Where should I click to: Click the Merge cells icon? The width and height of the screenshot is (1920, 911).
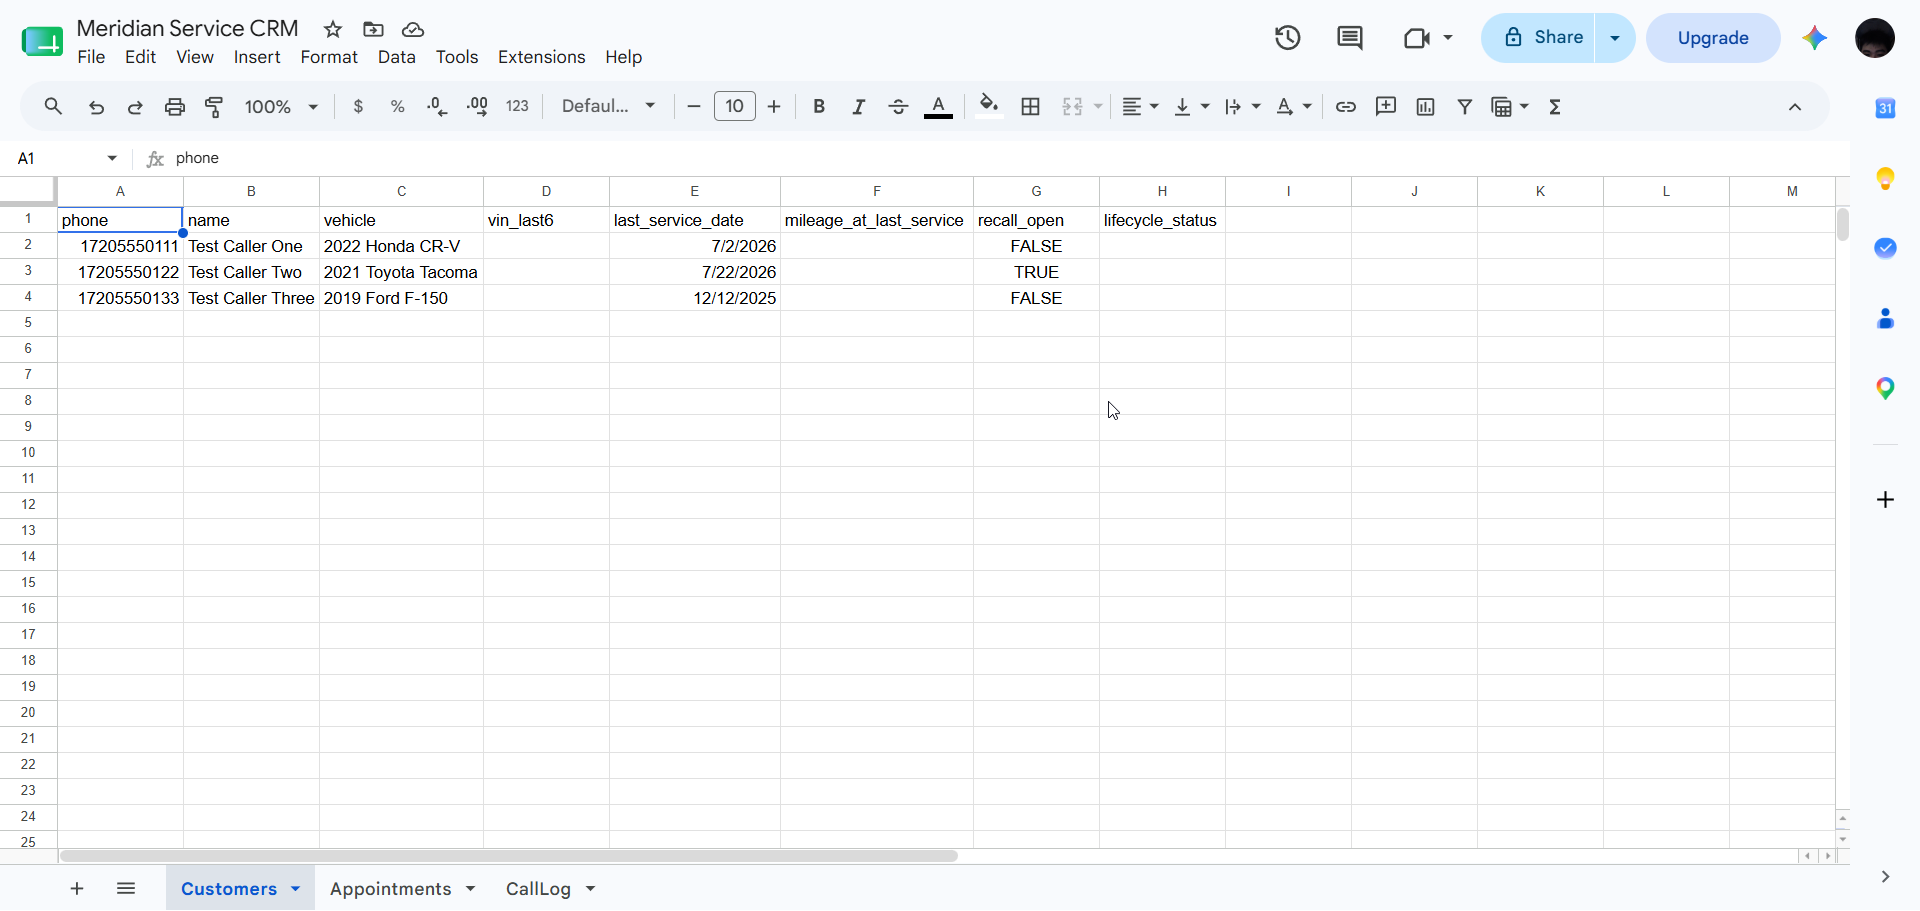(x=1073, y=106)
